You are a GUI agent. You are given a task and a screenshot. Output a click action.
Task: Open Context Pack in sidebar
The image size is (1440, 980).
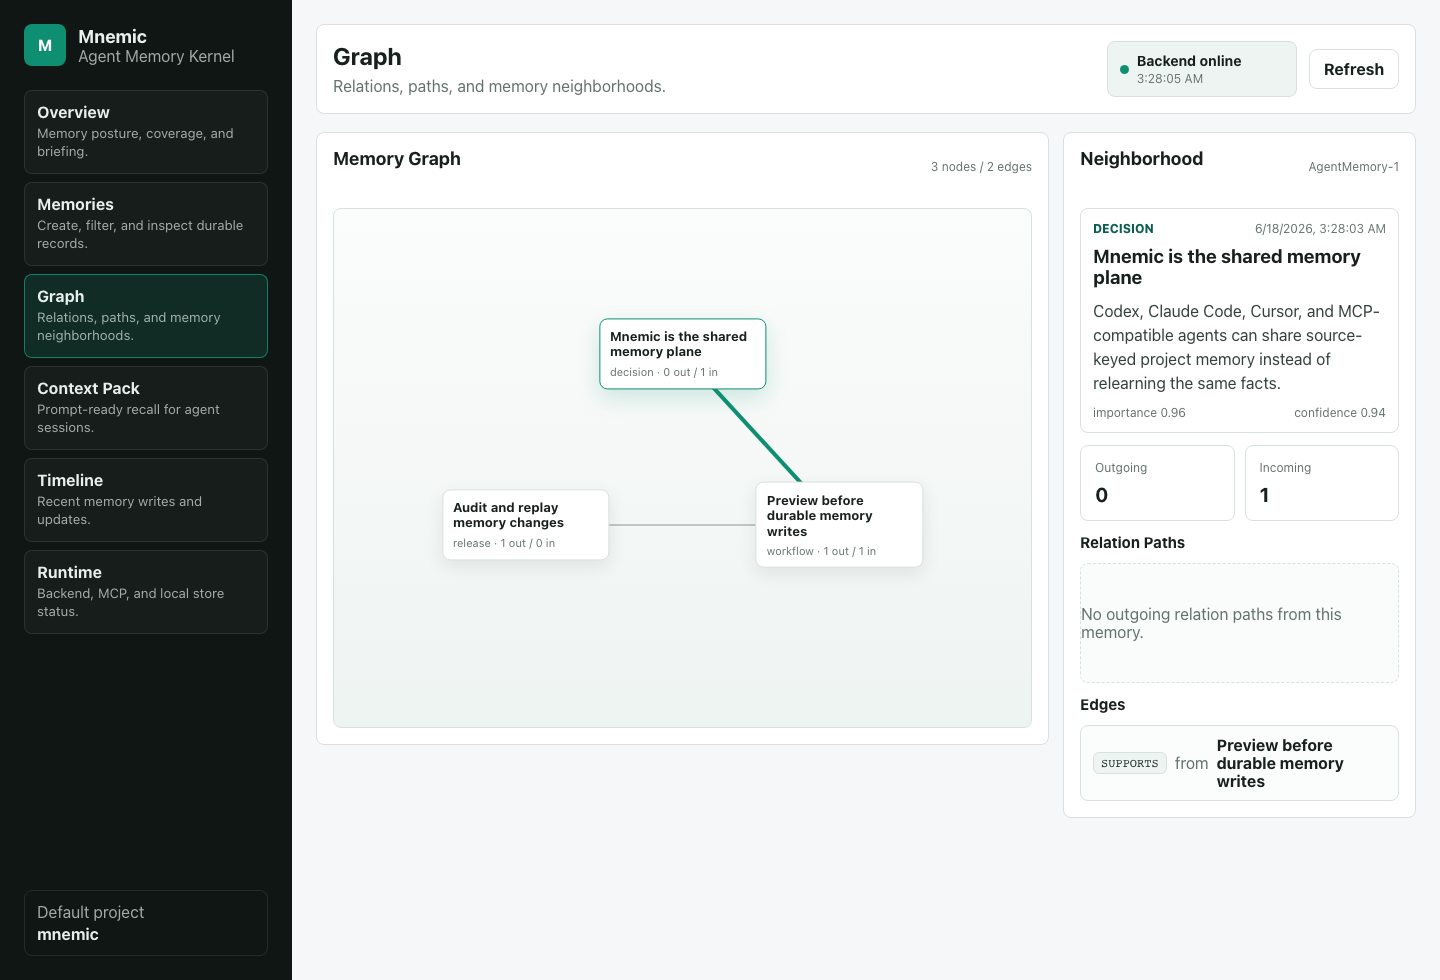(146, 408)
